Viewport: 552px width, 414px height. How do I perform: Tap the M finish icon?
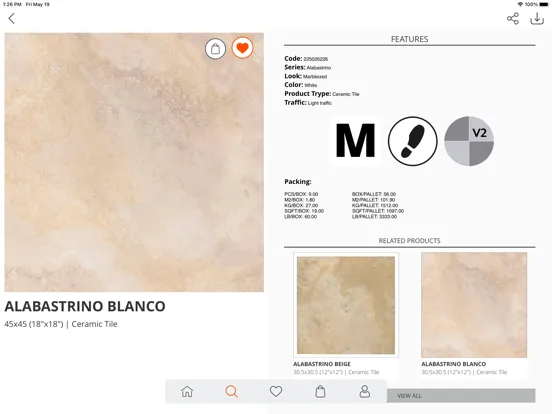click(356, 141)
